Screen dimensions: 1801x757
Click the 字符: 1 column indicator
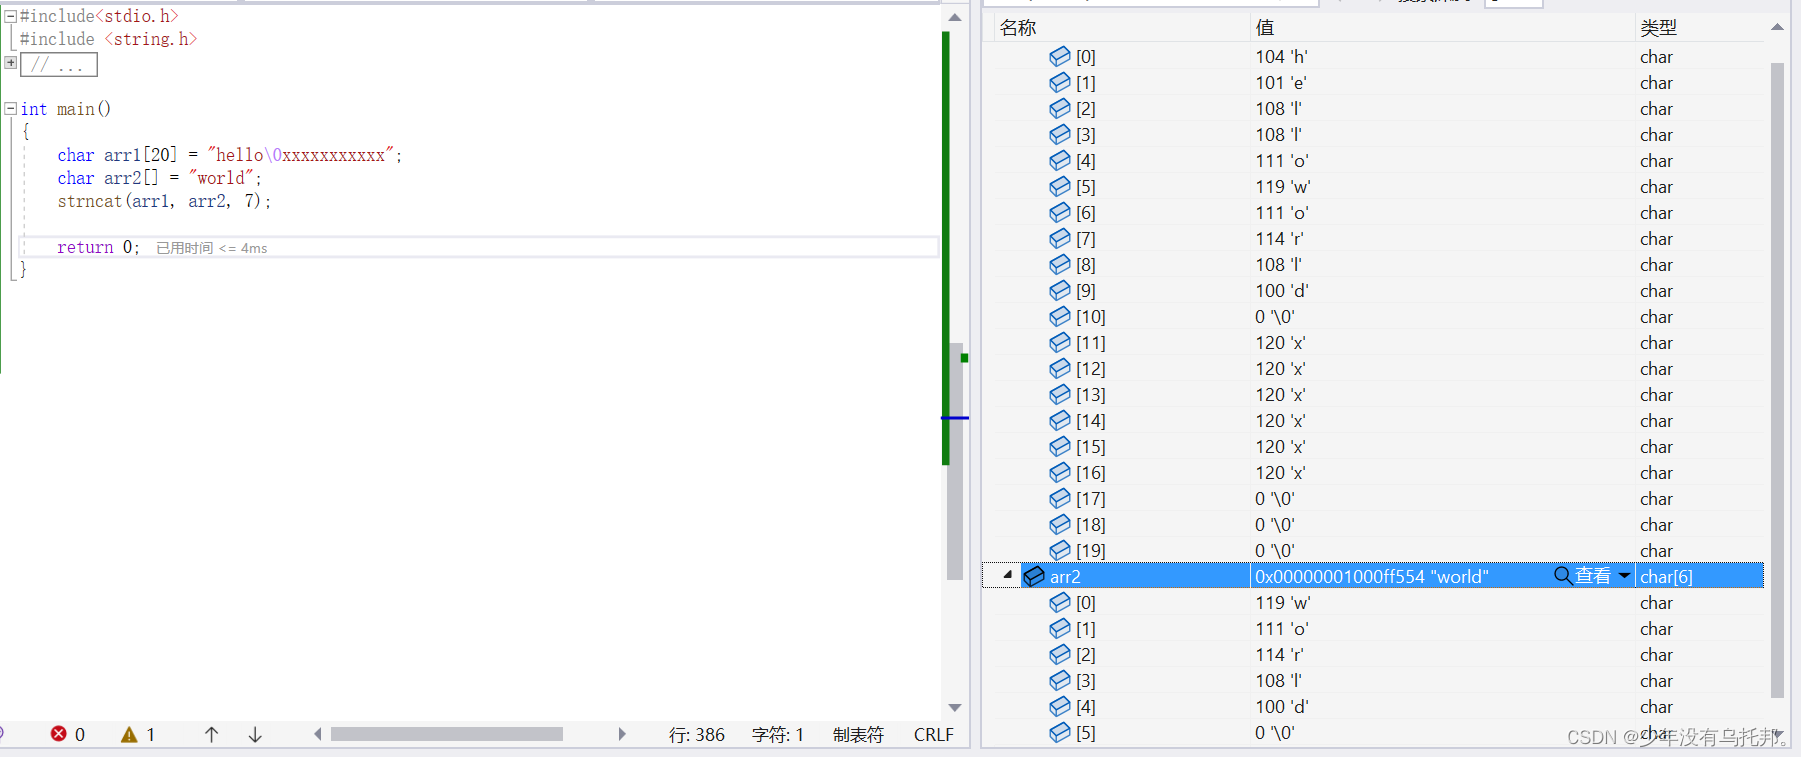(778, 734)
